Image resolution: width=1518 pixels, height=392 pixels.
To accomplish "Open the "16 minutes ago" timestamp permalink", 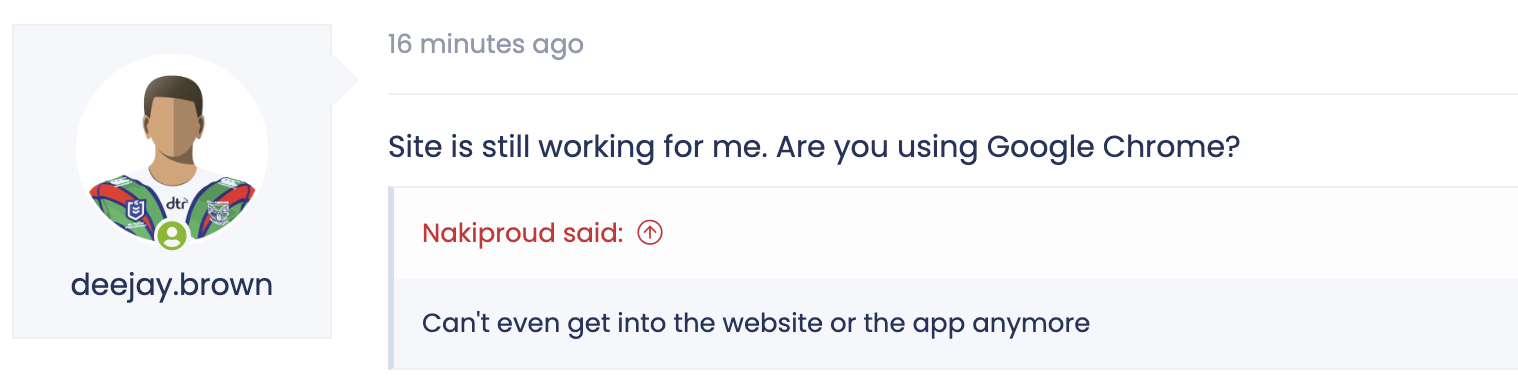I will pyautogui.click(x=486, y=44).
